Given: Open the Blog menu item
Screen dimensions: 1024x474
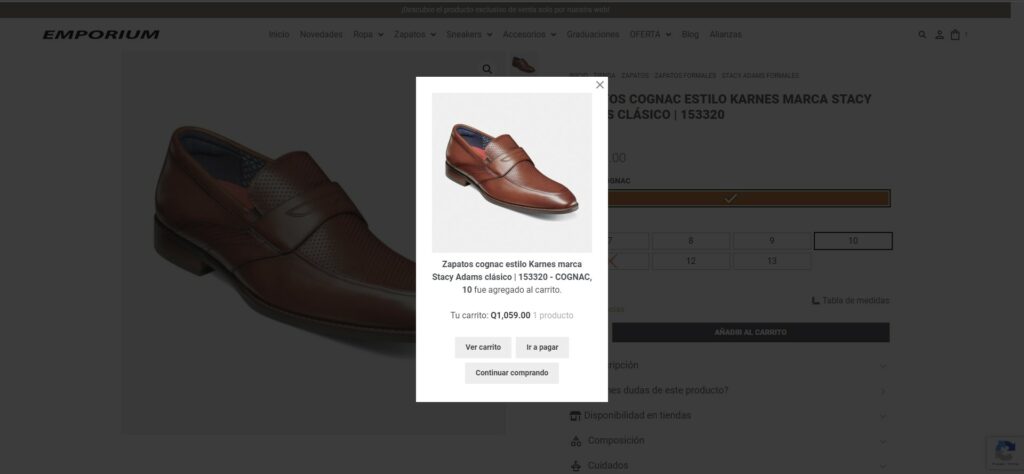Looking at the screenshot, I should [x=690, y=35].
